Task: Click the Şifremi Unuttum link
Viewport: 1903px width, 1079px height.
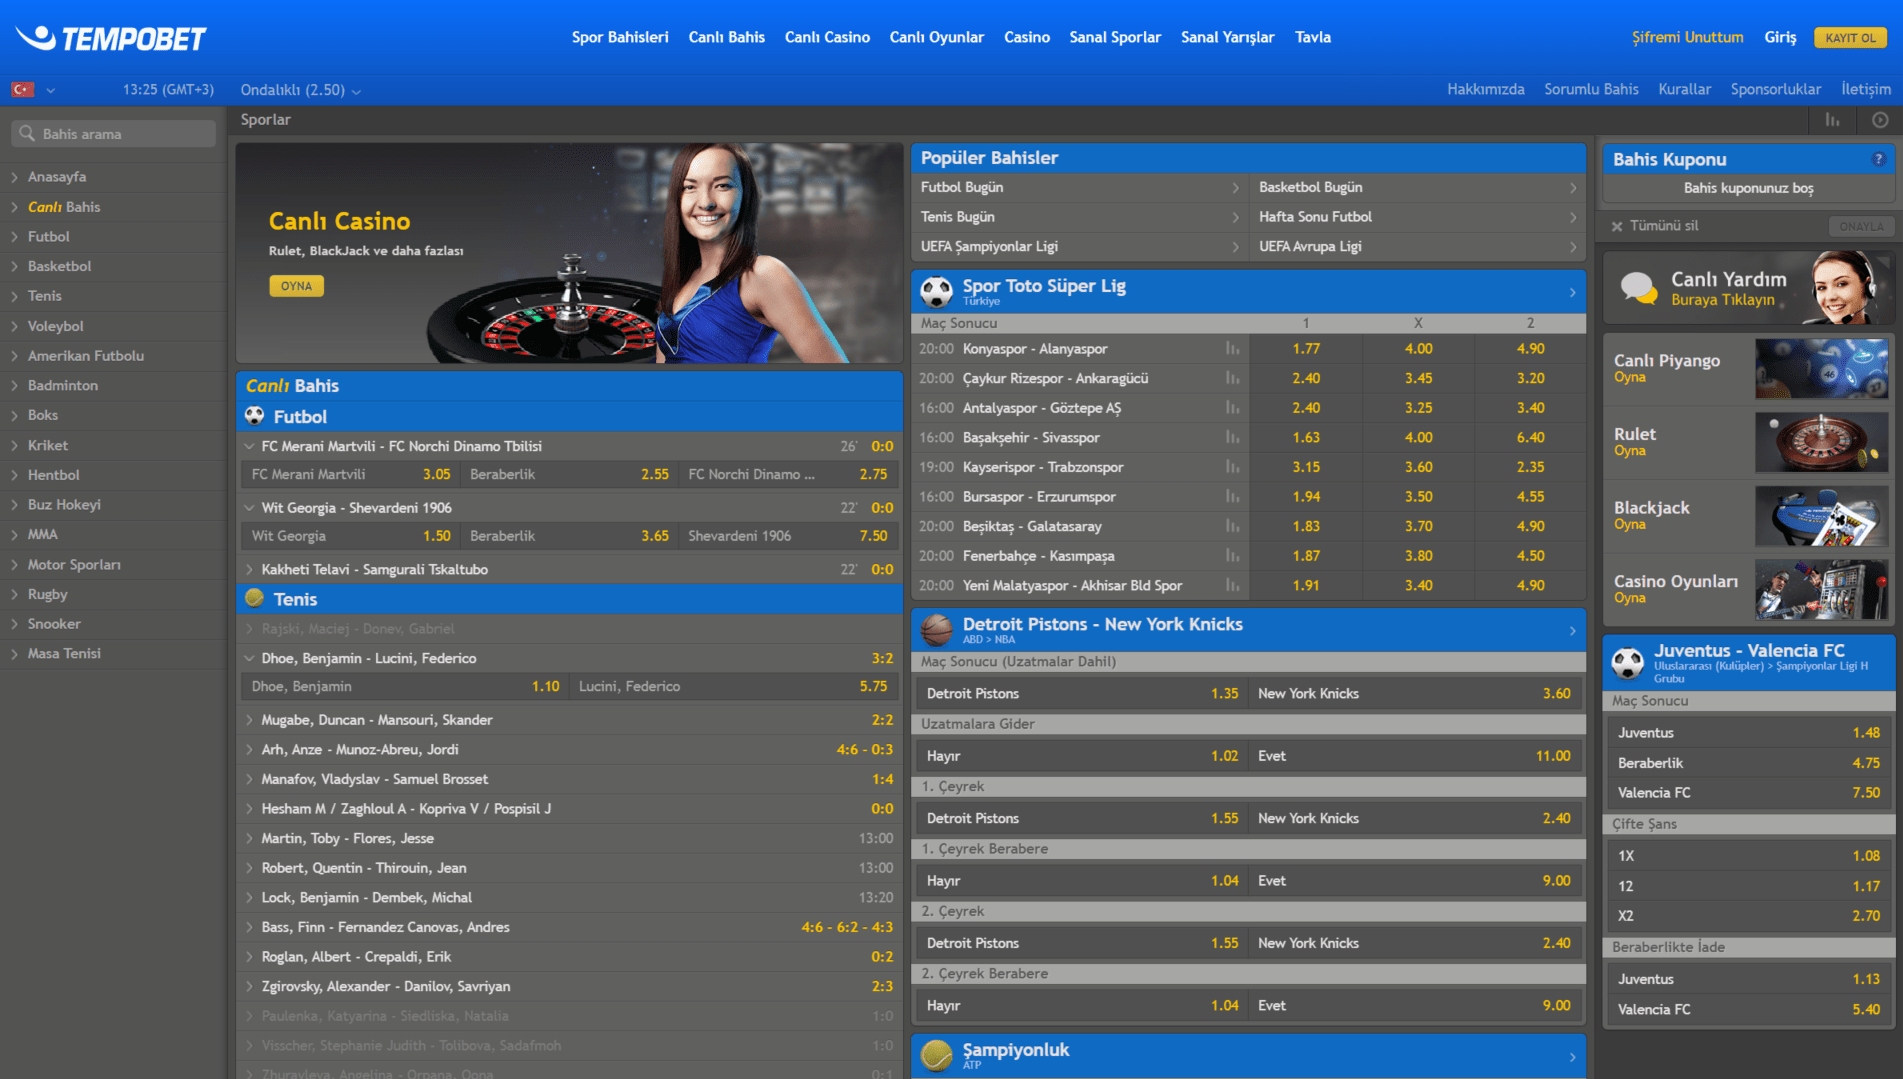Action: (x=1687, y=37)
